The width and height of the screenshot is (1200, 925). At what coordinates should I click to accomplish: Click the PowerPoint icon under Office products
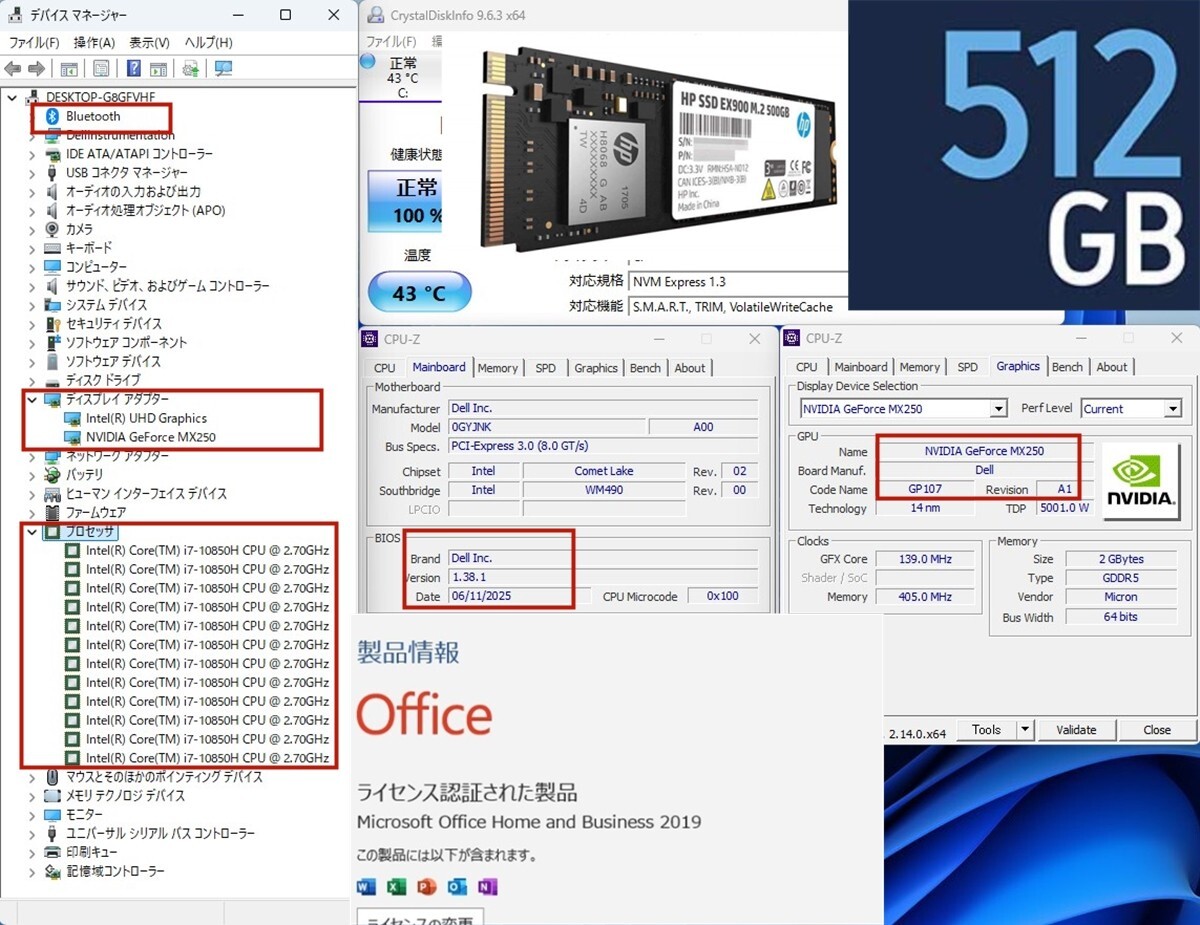click(x=427, y=887)
